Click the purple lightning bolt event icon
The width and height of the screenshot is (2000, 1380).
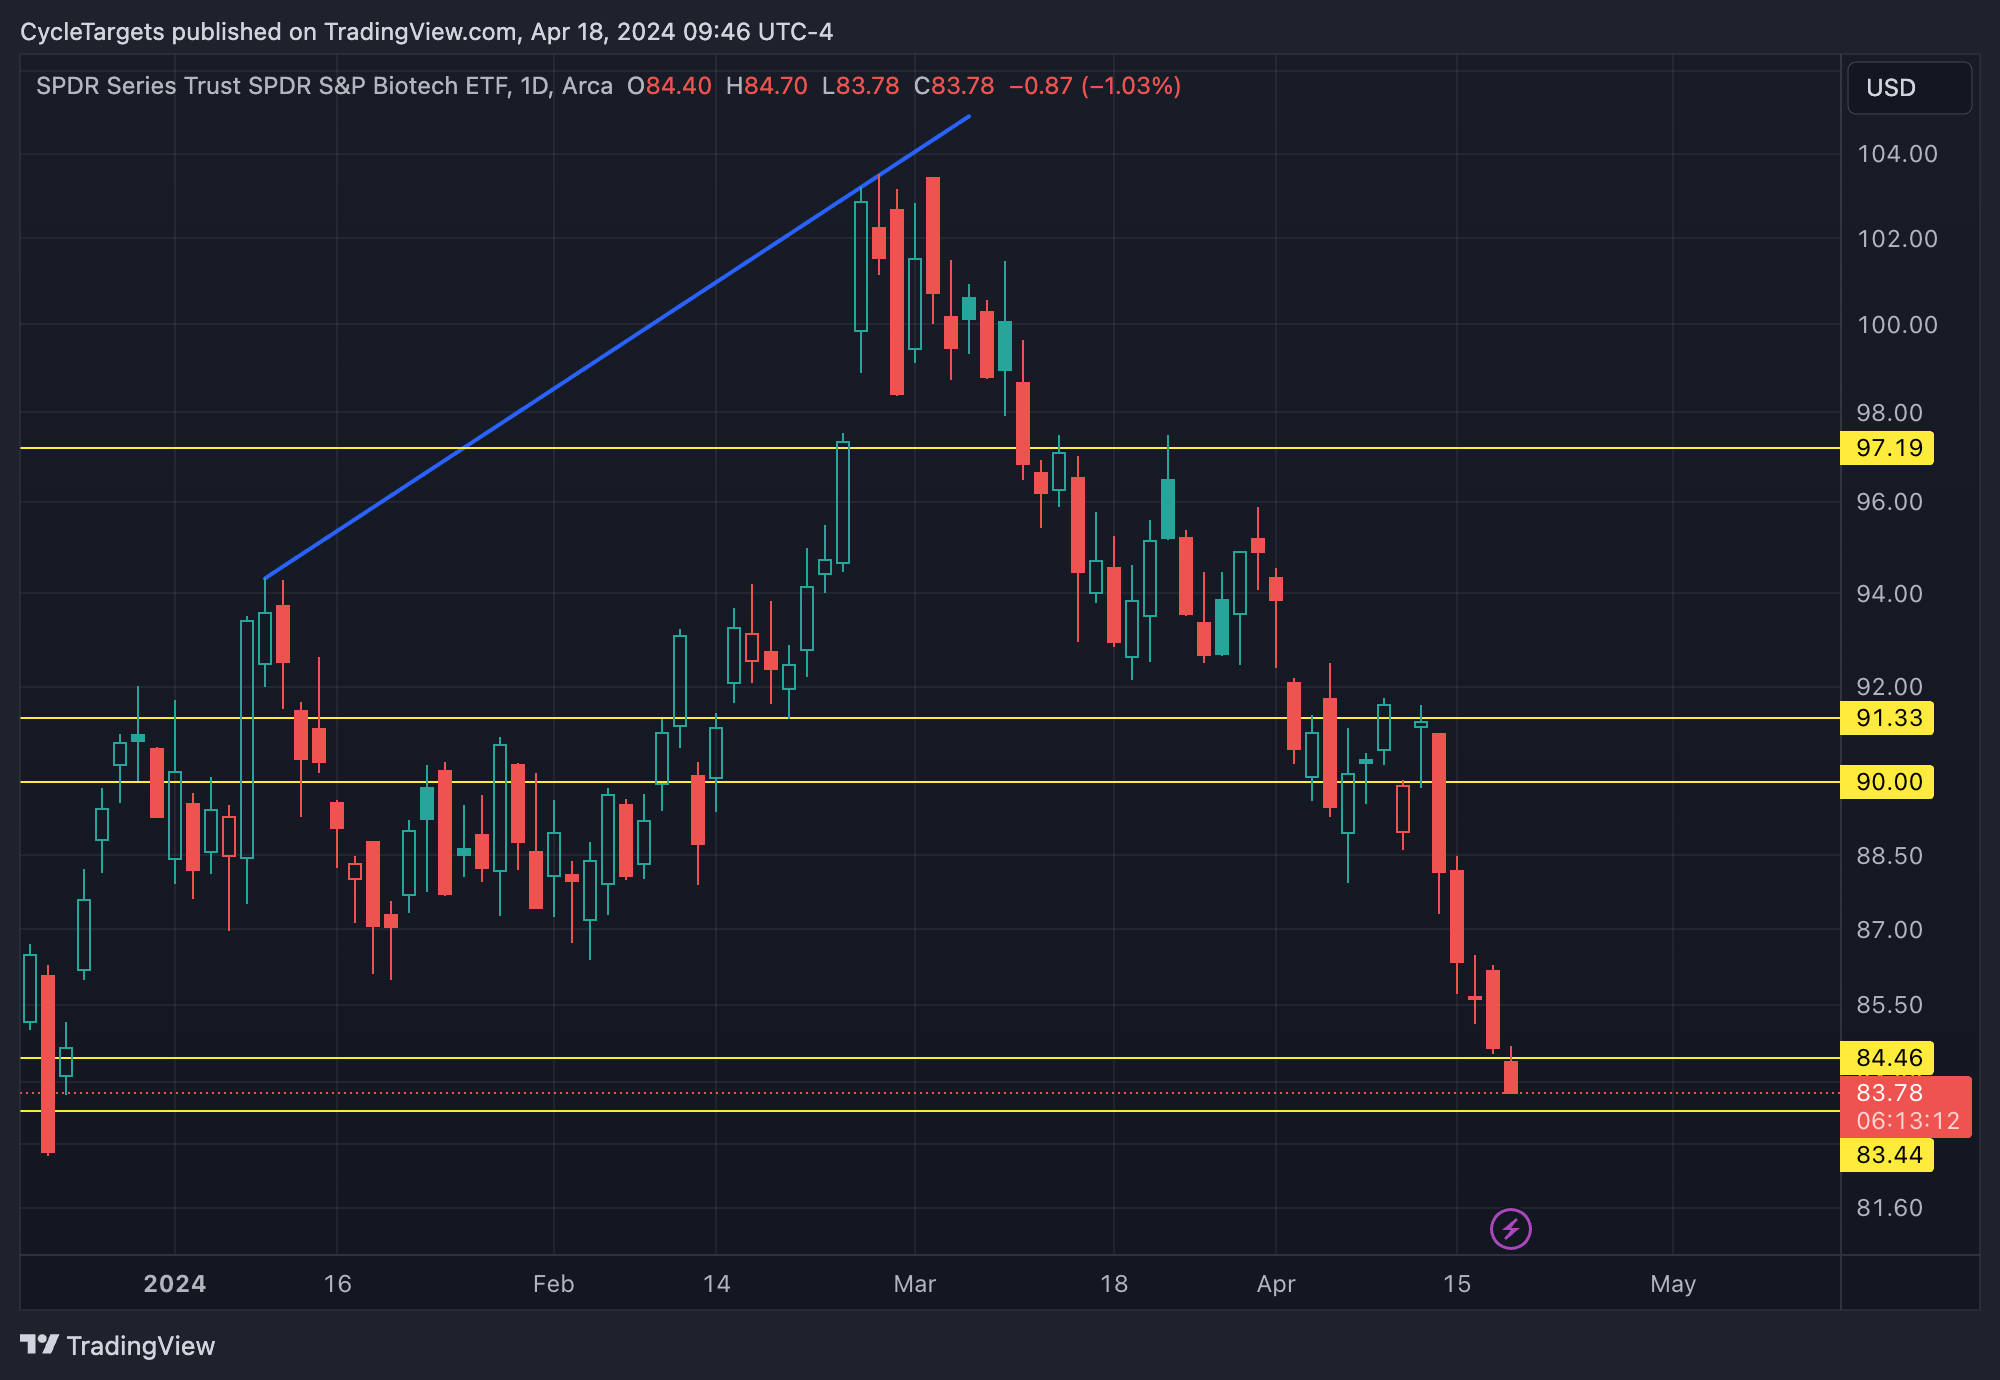[1510, 1229]
